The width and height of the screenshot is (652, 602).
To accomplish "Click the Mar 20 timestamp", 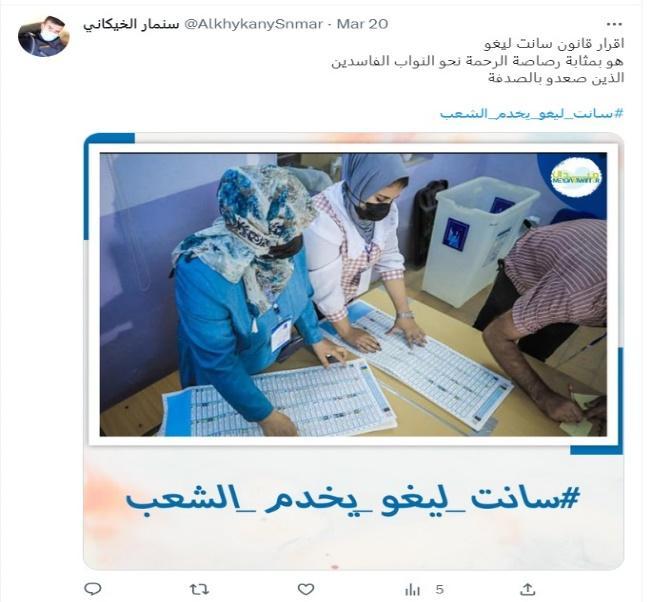I will point(362,24).
